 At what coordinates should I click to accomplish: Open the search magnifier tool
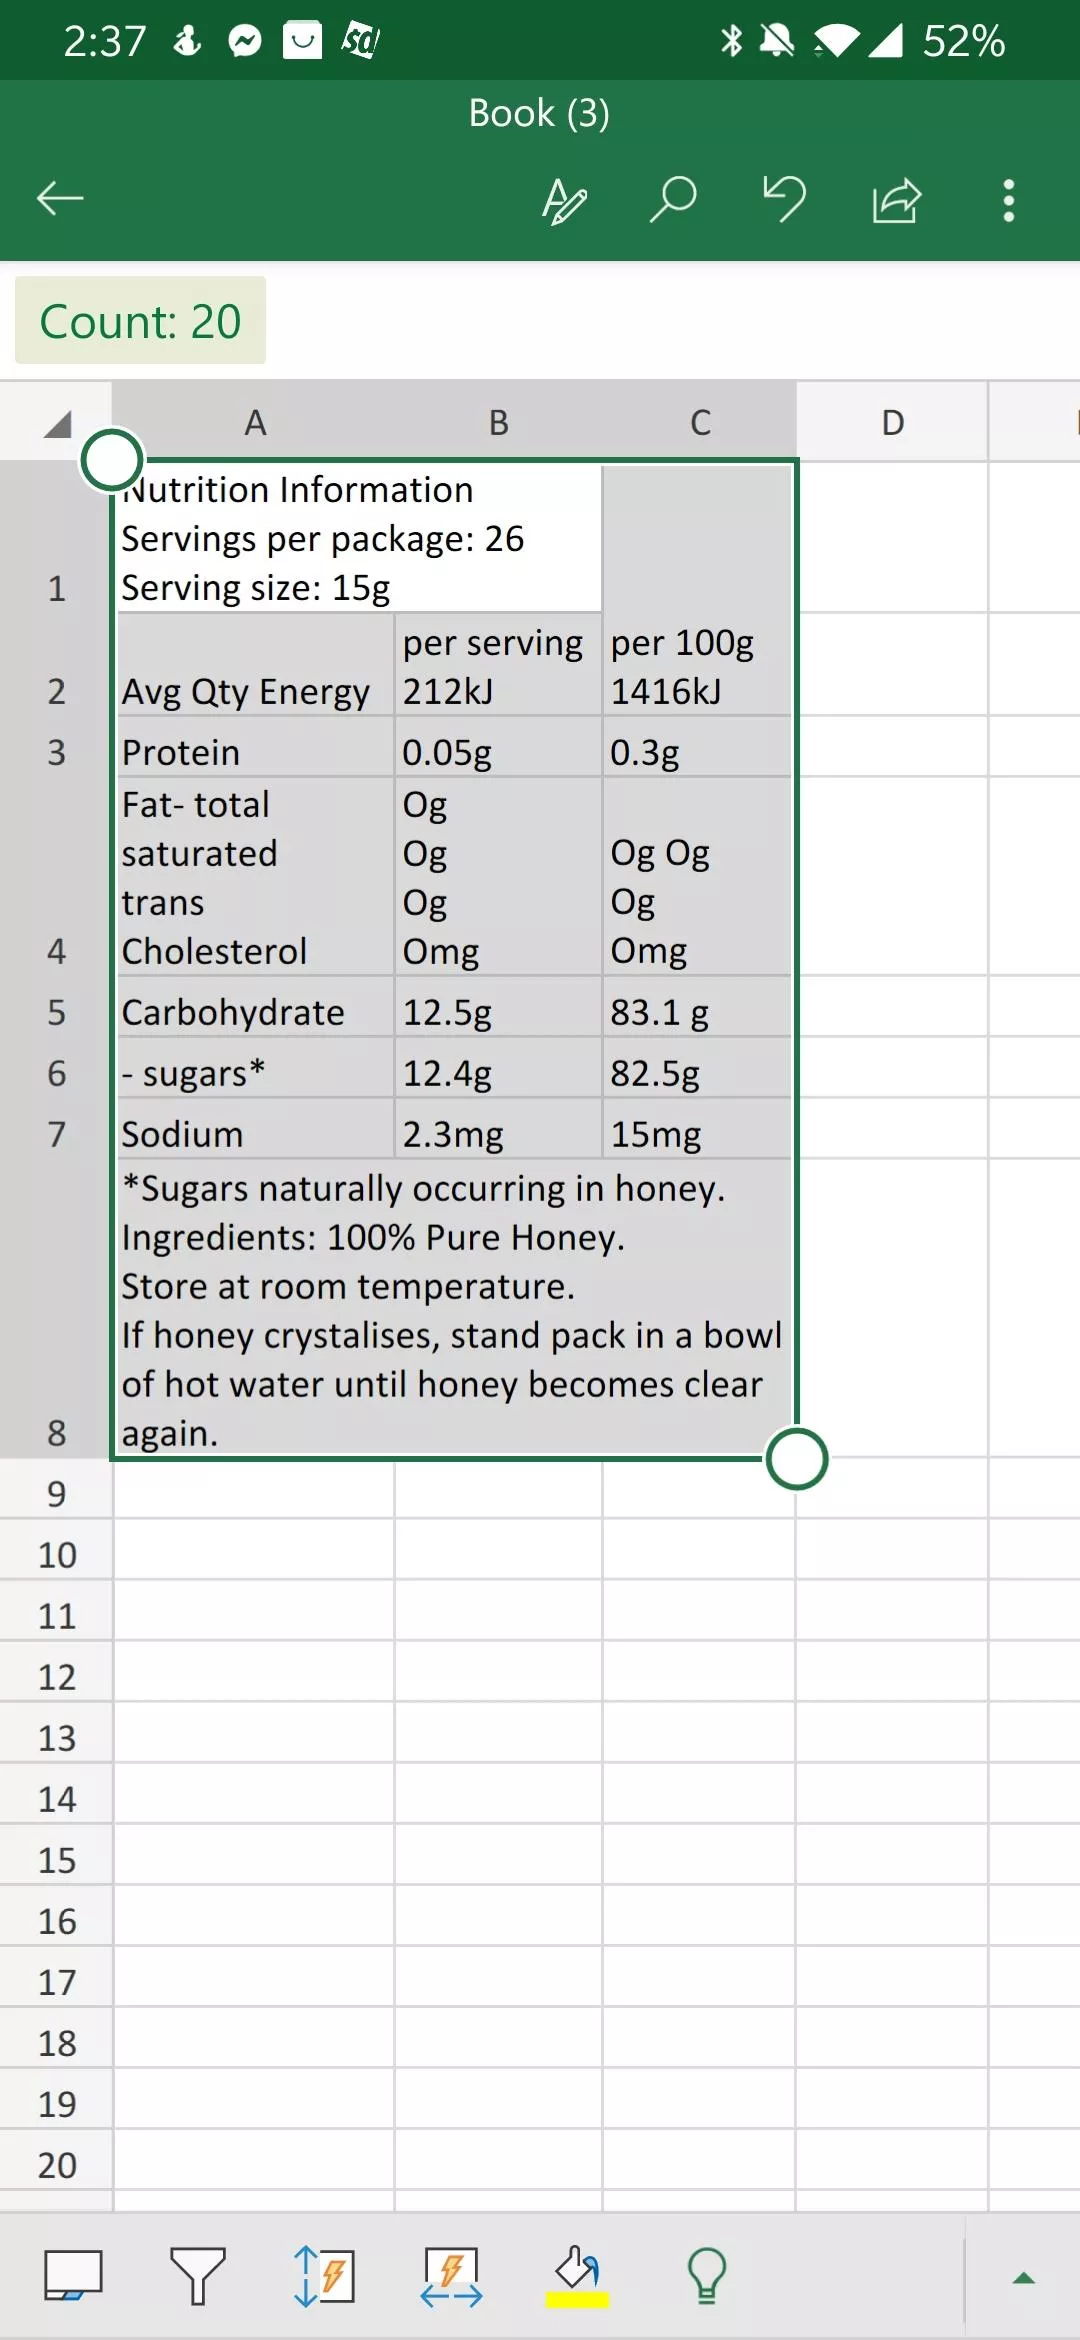click(x=673, y=199)
